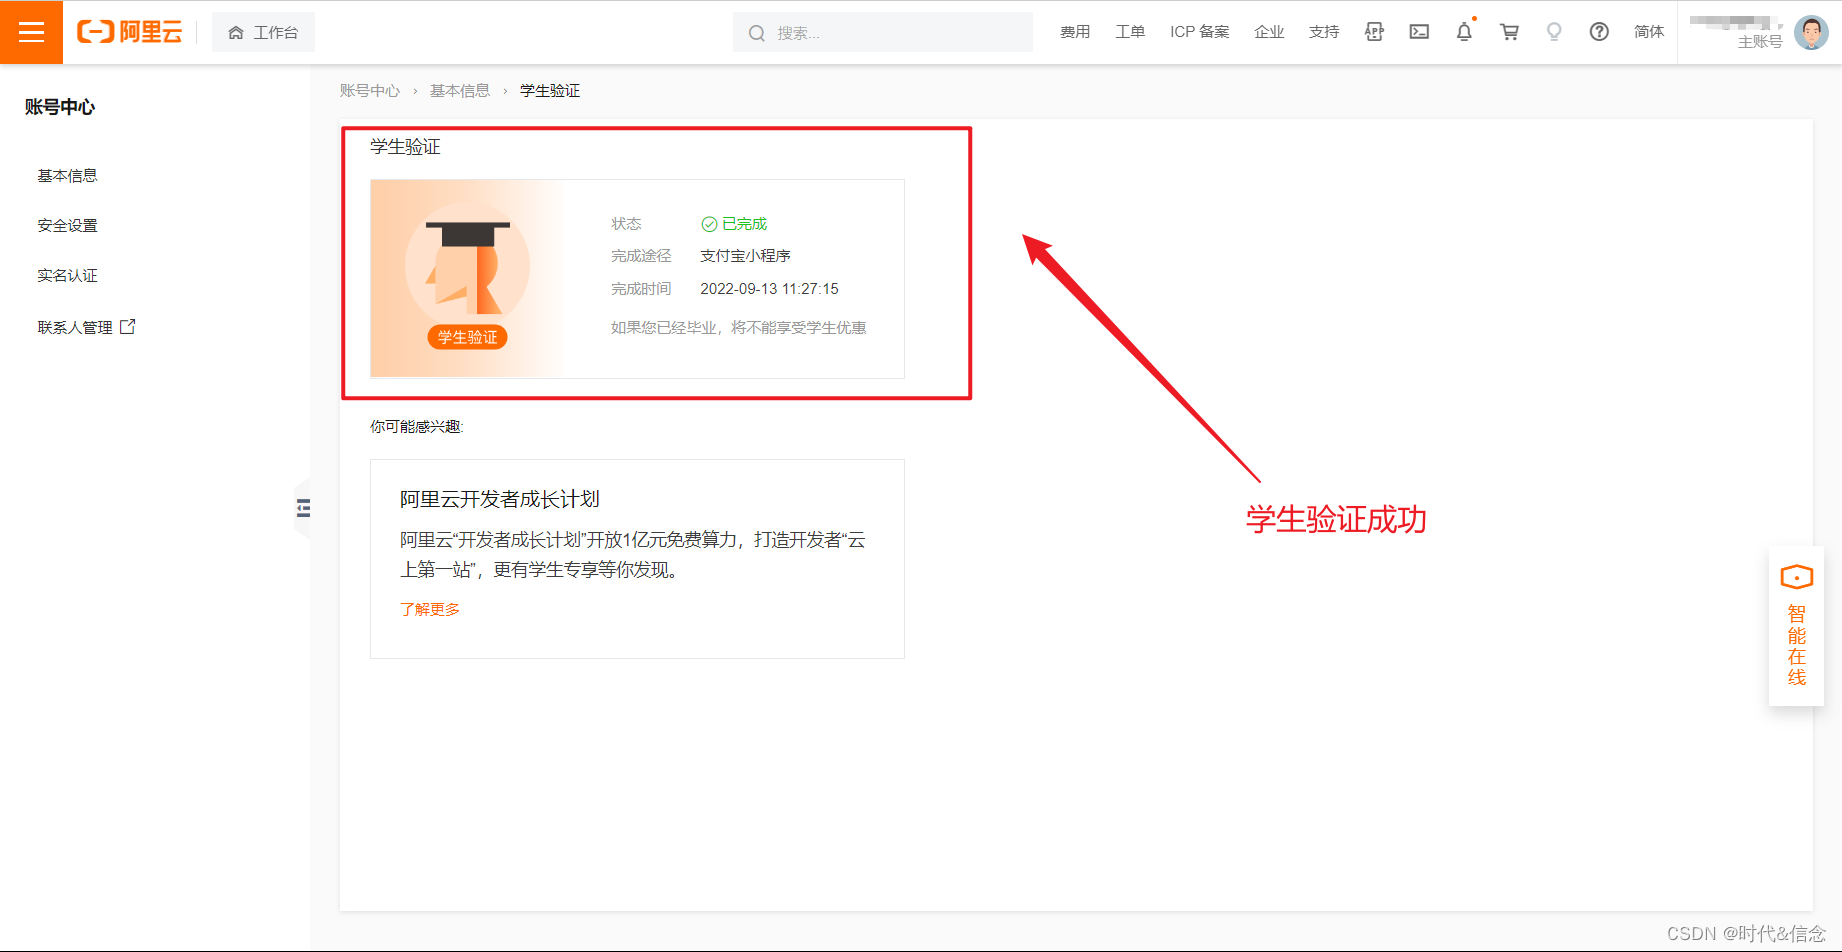This screenshot has height=952, width=1842.
Task: Collapse the sidebar with the toggle handle
Action: coord(303,508)
